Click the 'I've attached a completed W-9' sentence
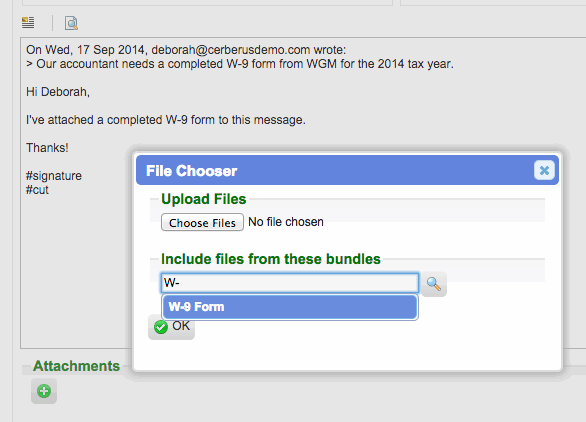586x422 pixels. pyautogui.click(x=166, y=120)
